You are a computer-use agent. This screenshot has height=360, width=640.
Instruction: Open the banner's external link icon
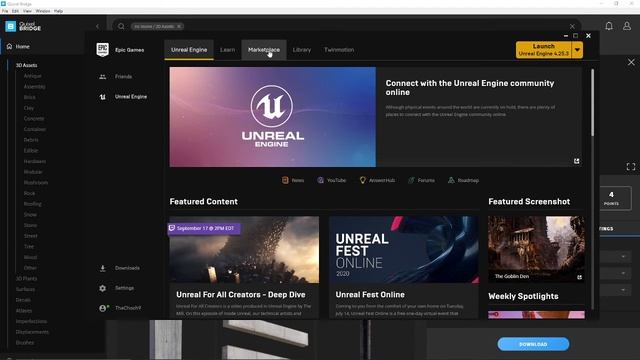(x=576, y=161)
